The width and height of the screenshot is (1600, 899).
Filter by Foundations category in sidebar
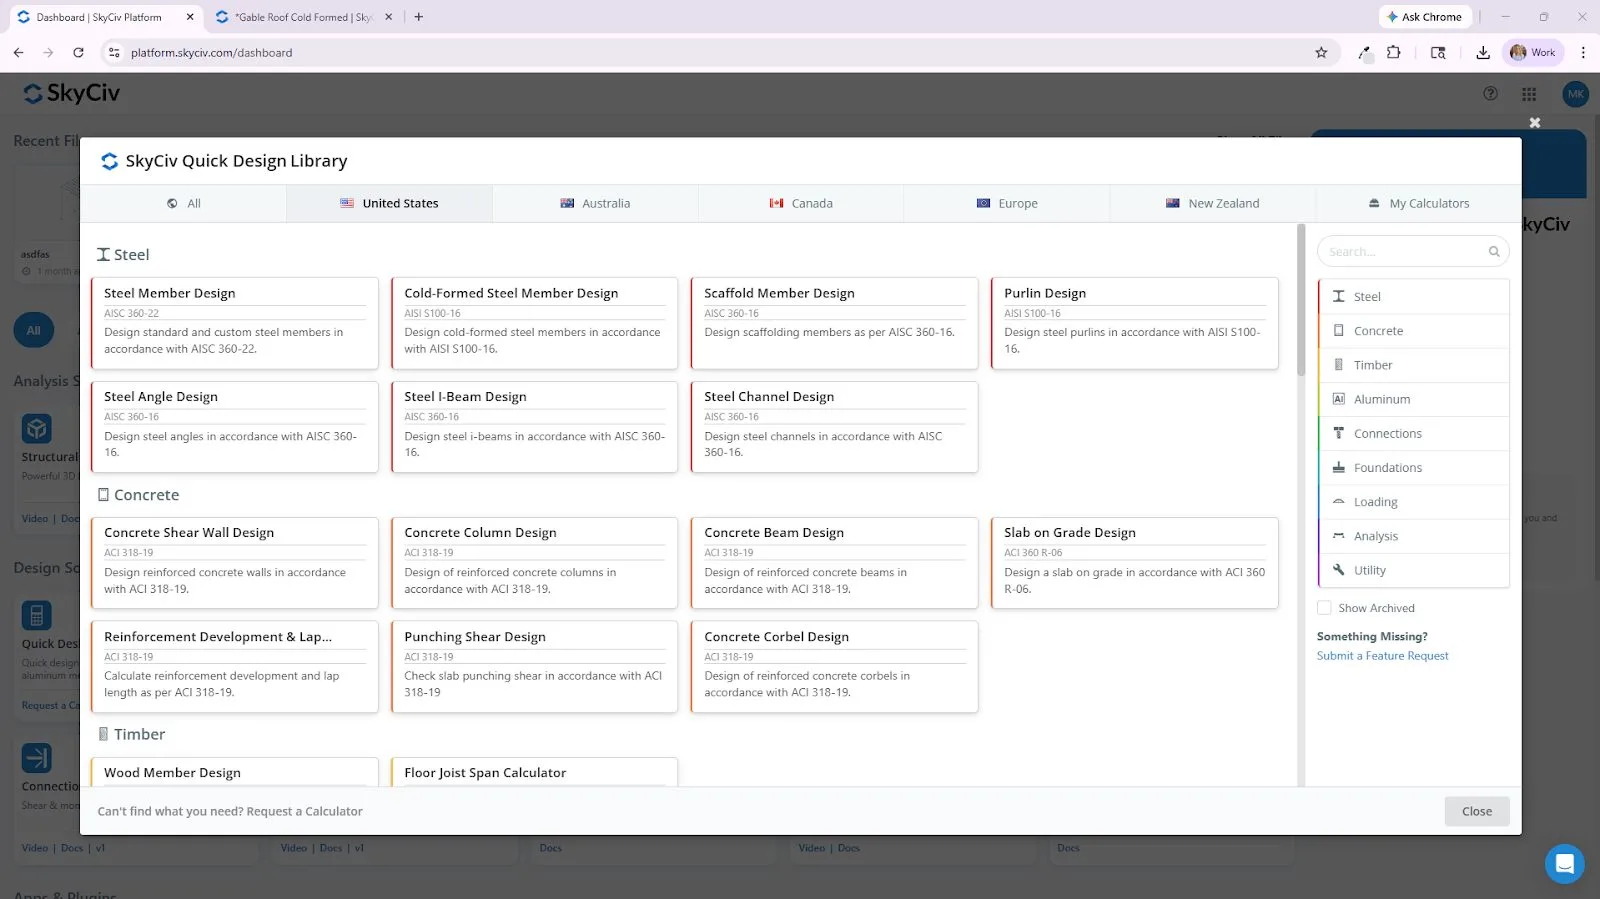point(1413,468)
